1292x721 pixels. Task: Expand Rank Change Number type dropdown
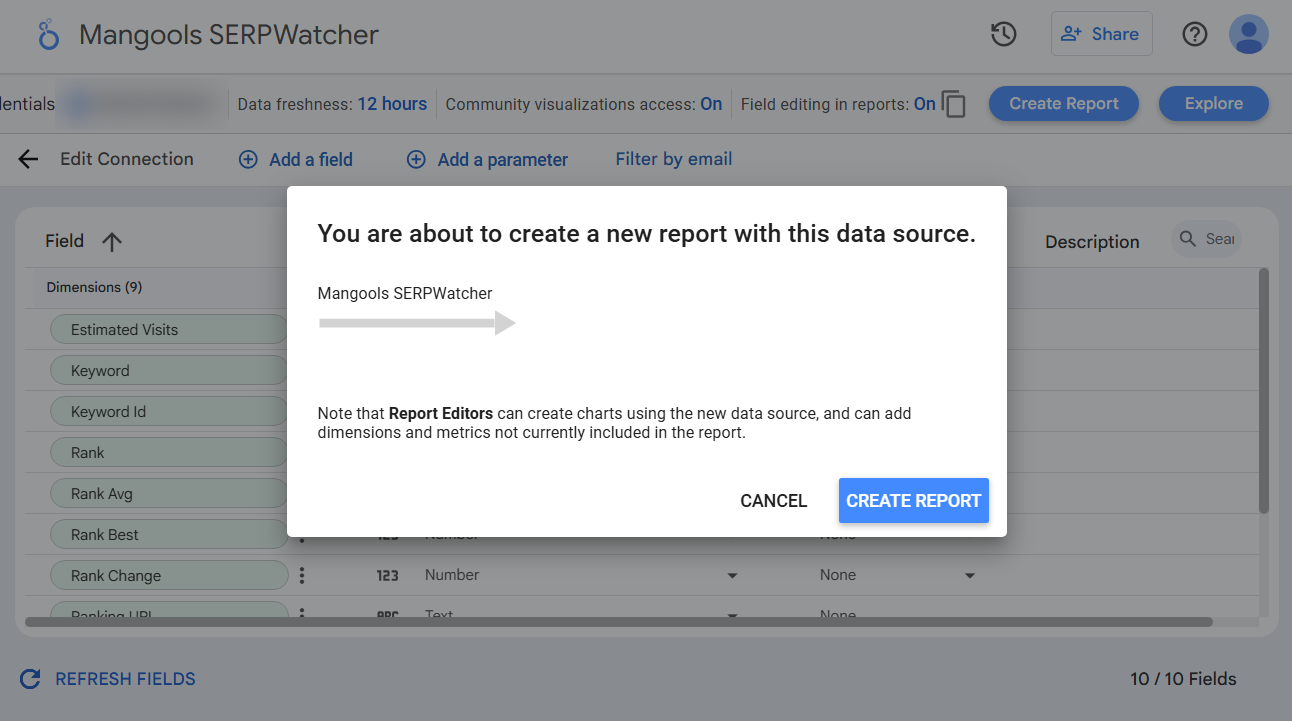pyautogui.click(x=732, y=576)
